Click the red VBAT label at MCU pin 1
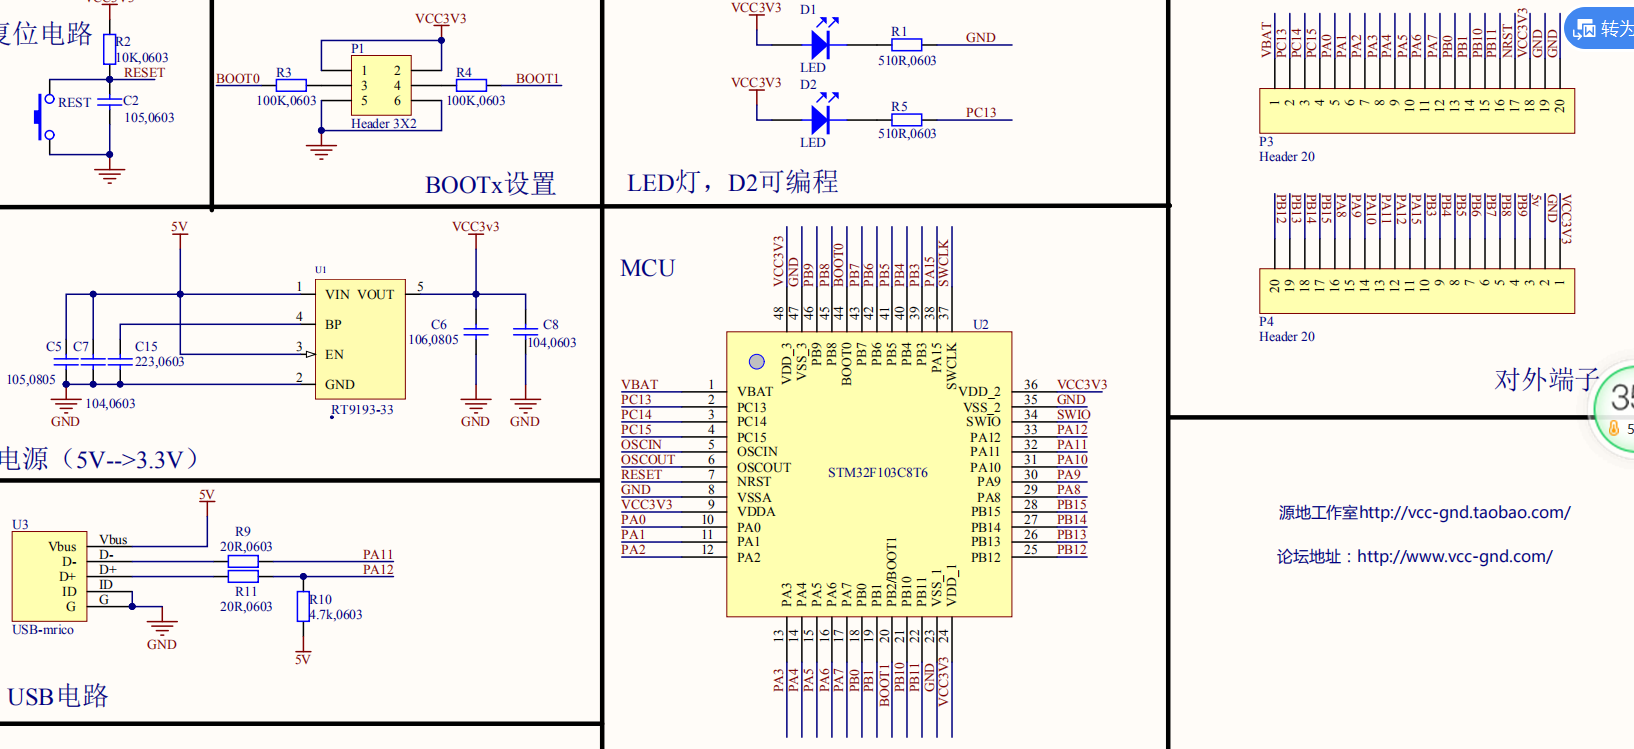This screenshot has height=749, width=1634. tap(640, 385)
